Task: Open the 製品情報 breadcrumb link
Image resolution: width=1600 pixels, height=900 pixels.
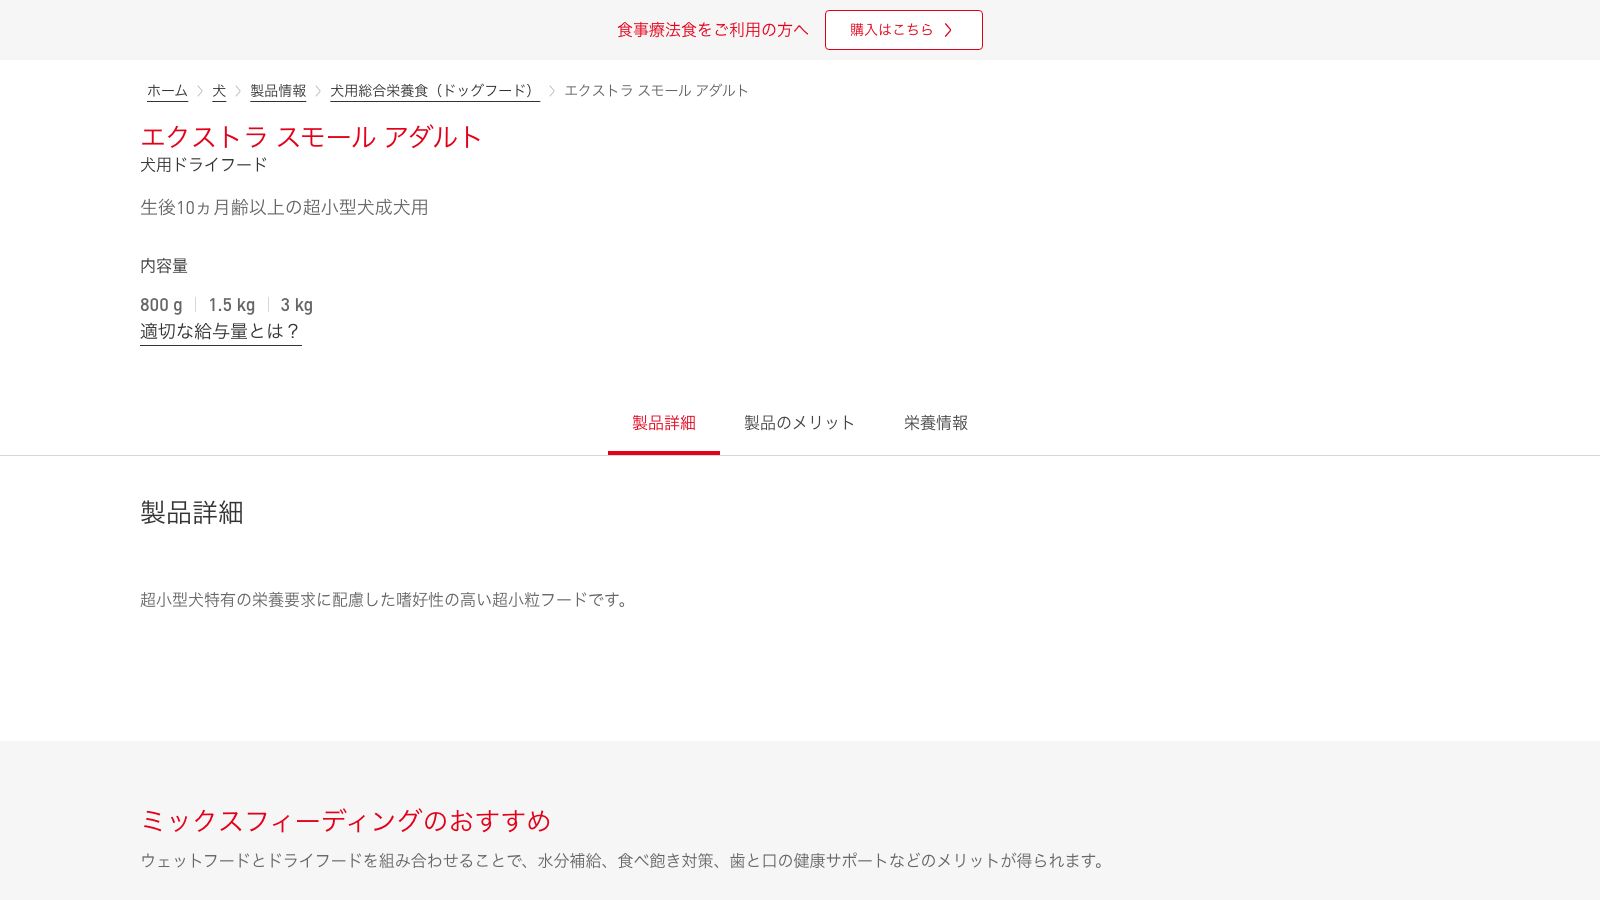Action: (x=278, y=91)
